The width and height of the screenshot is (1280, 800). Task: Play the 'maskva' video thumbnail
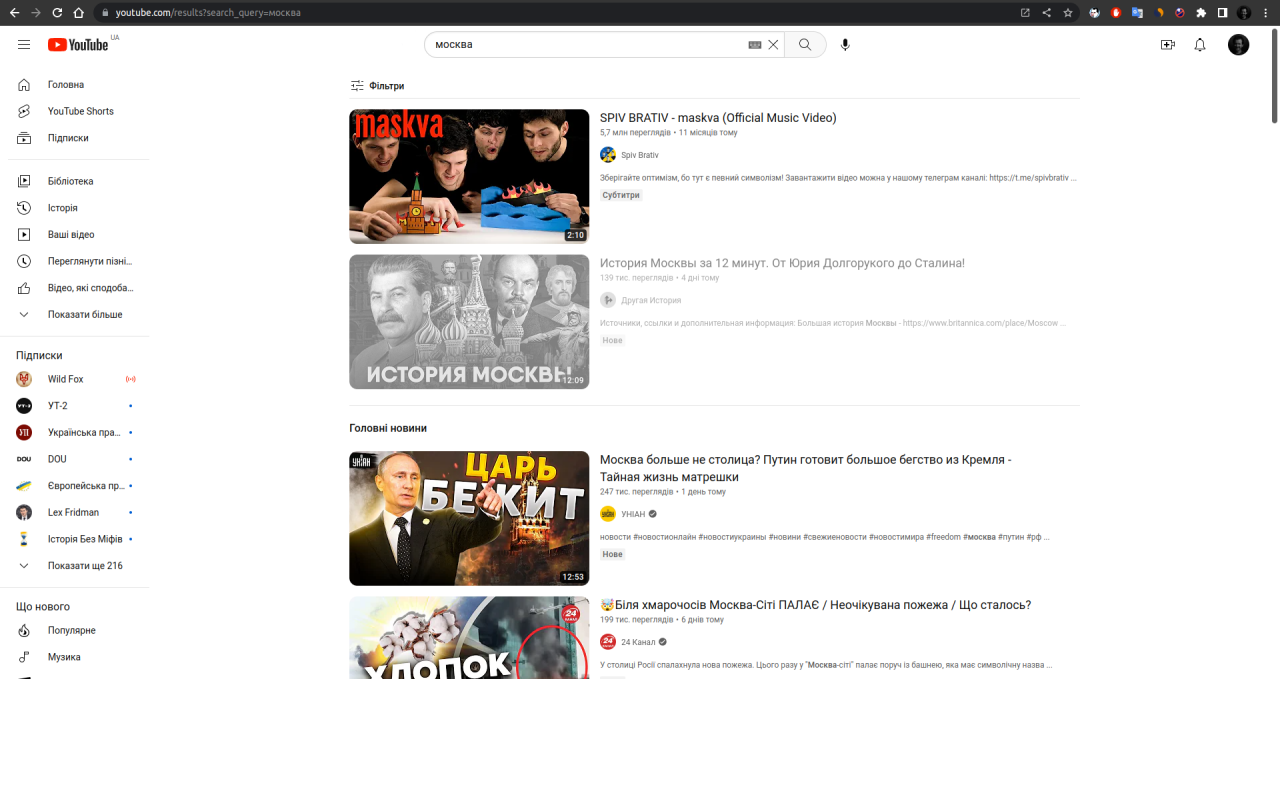click(469, 176)
